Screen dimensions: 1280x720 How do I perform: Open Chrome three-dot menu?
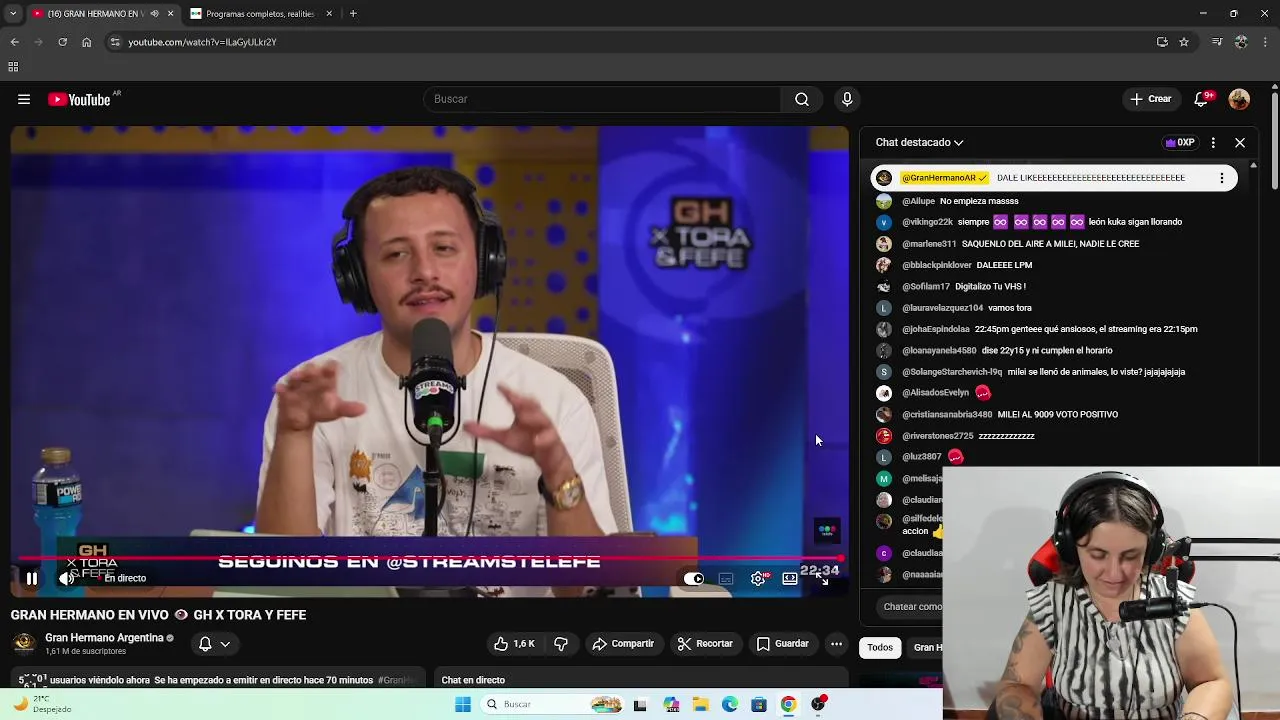[1266, 42]
